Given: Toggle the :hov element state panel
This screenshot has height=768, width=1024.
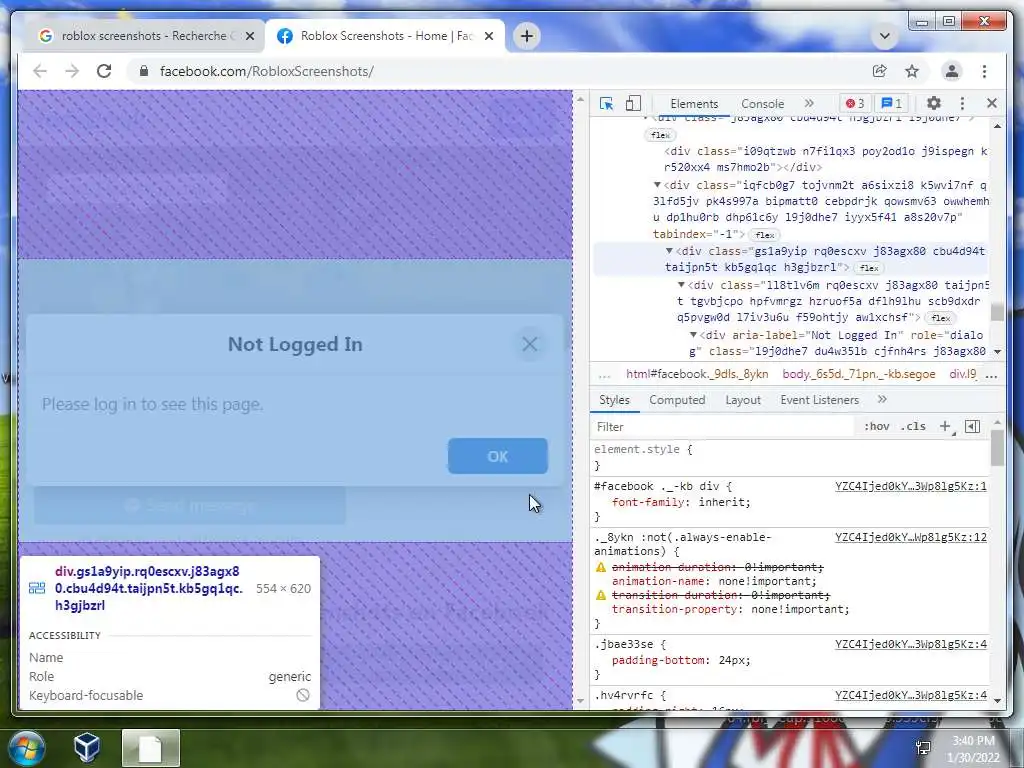Looking at the screenshot, I should pos(876,426).
